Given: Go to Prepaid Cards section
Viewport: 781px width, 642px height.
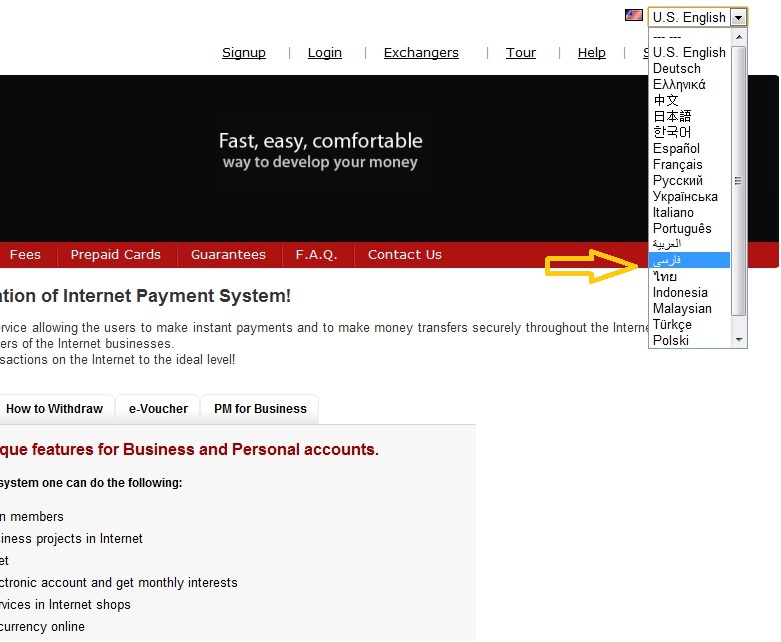Looking at the screenshot, I should pyautogui.click(x=116, y=255).
